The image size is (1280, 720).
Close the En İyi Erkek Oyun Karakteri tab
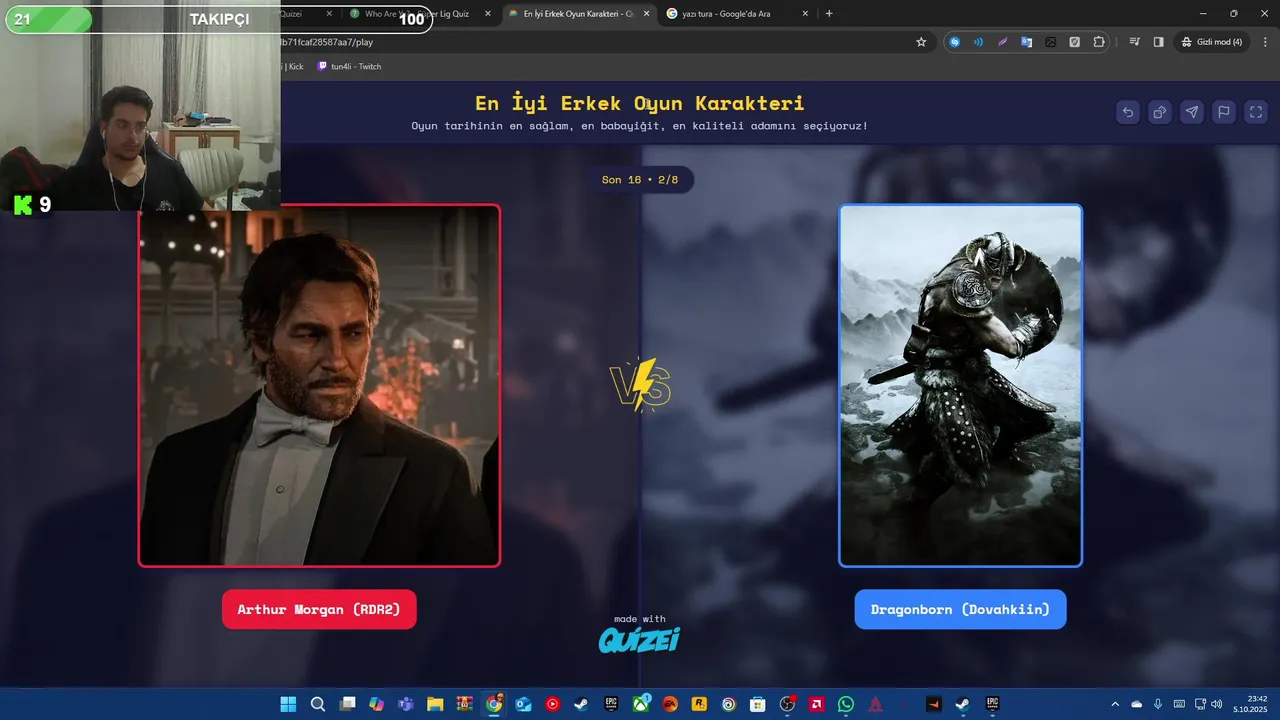click(x=646, y=14)
